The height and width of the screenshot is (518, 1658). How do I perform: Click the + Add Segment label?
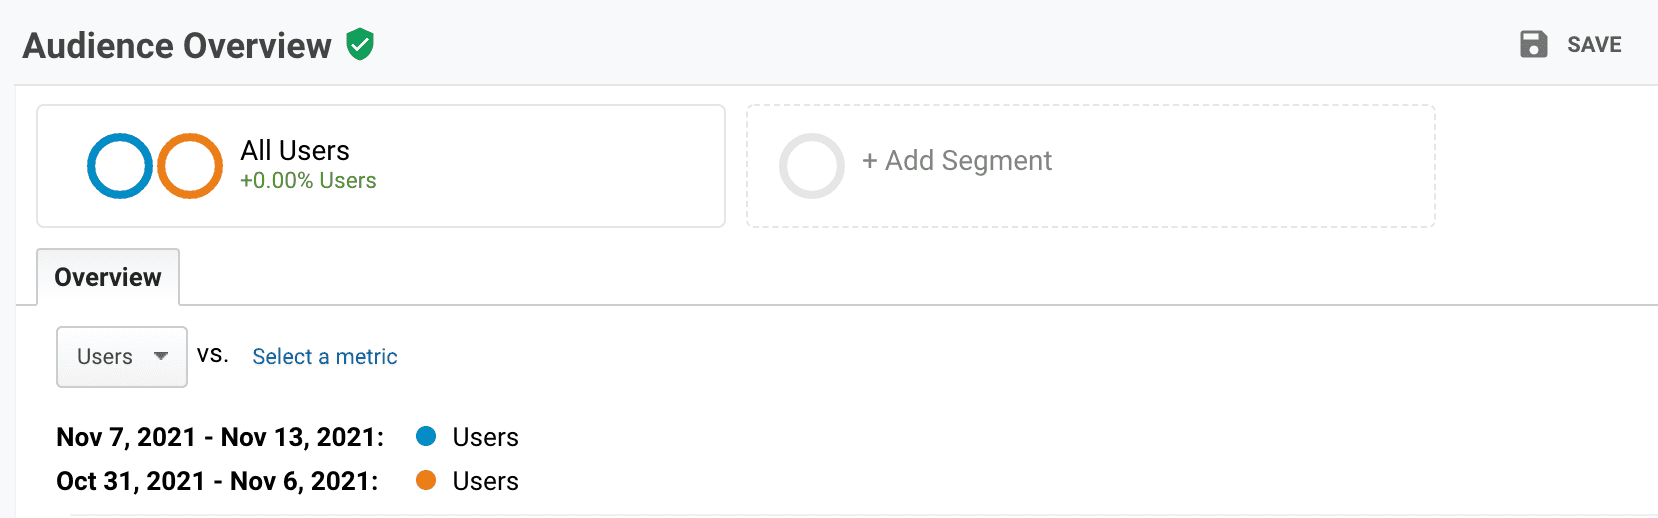tap(957, 161)
